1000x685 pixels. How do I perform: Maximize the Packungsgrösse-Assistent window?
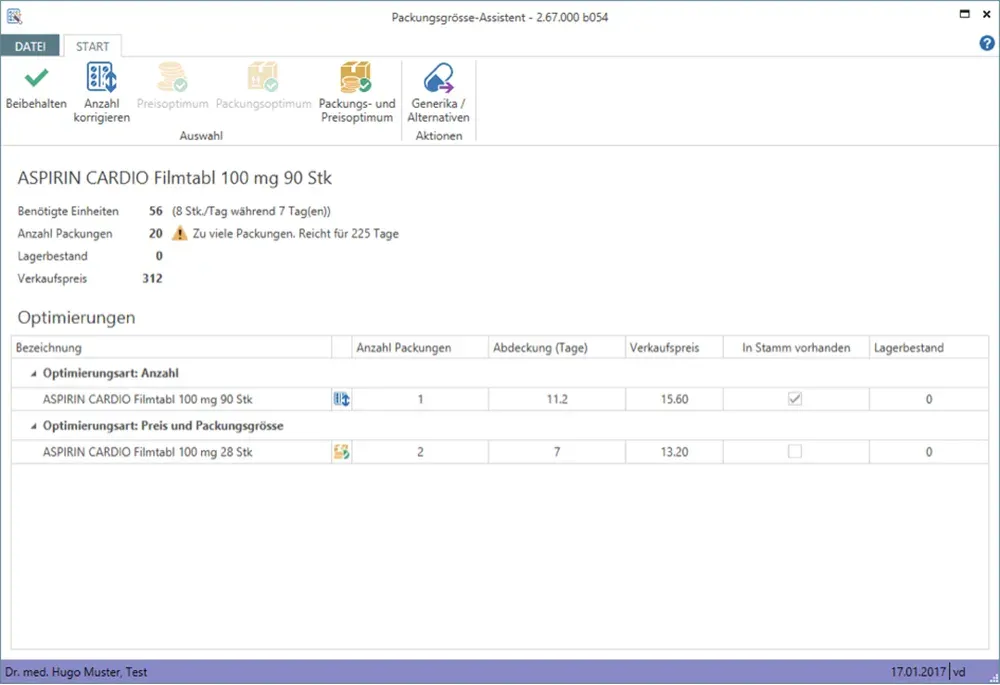[964, 14]
